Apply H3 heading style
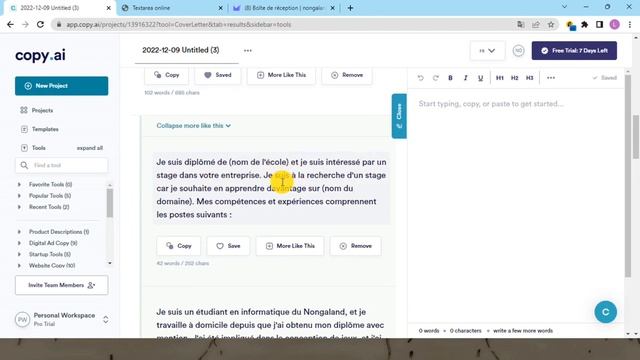 click(529, 78)
